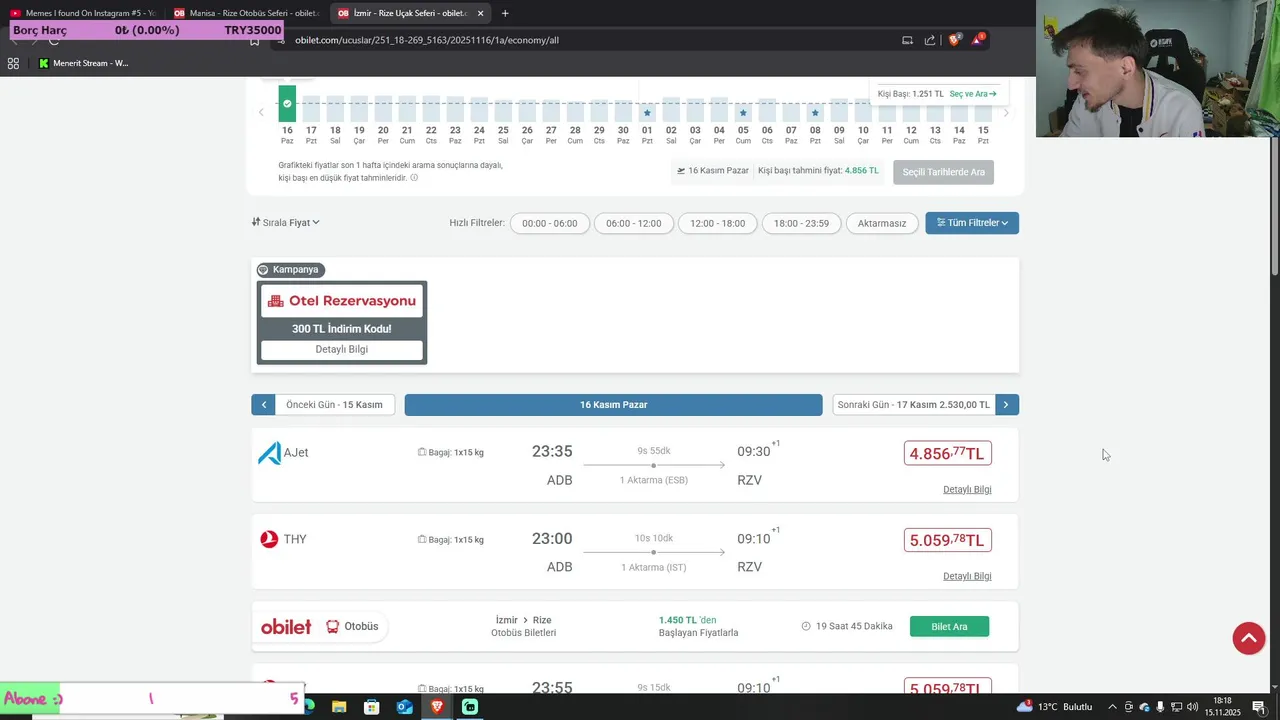Open Outlook from the taskbar
Image resolution: width=1280 pixels, height=720 pixels.
click(x=404, y=707)
